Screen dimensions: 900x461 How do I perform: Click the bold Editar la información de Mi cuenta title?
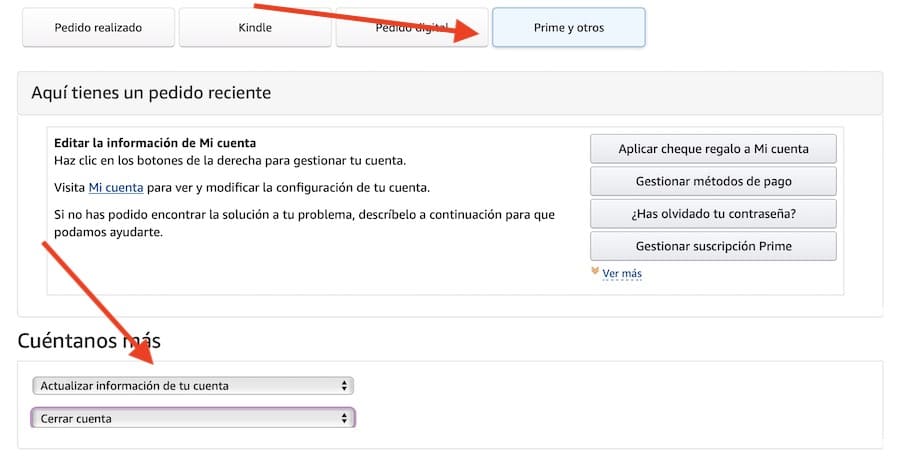pyautogui.click(x=155, y=142)
